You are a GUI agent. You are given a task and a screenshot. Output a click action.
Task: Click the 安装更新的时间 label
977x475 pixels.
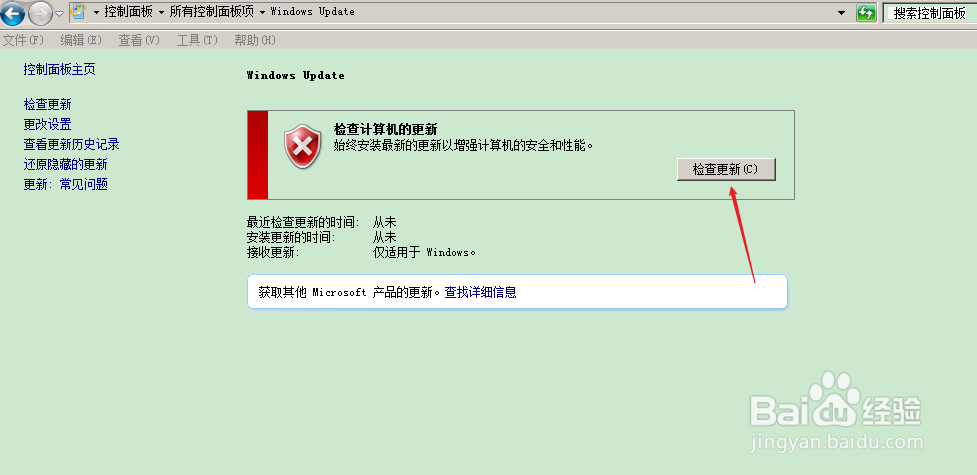[291, 237]
